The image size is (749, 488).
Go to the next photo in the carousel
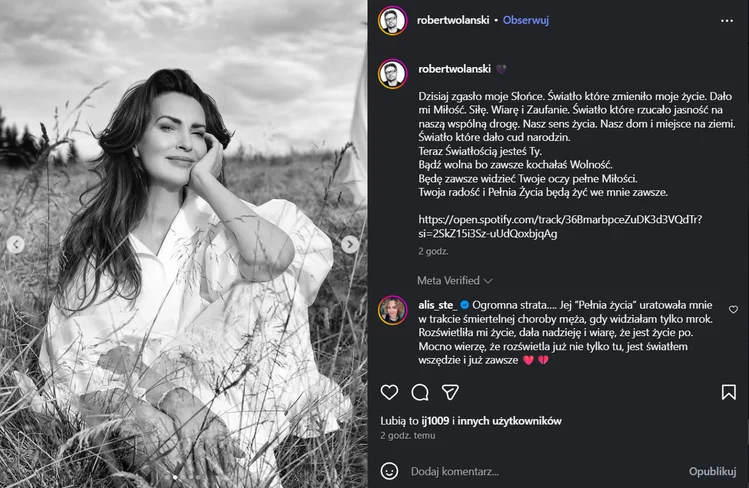pyautogui.click(x=350, y=244)
